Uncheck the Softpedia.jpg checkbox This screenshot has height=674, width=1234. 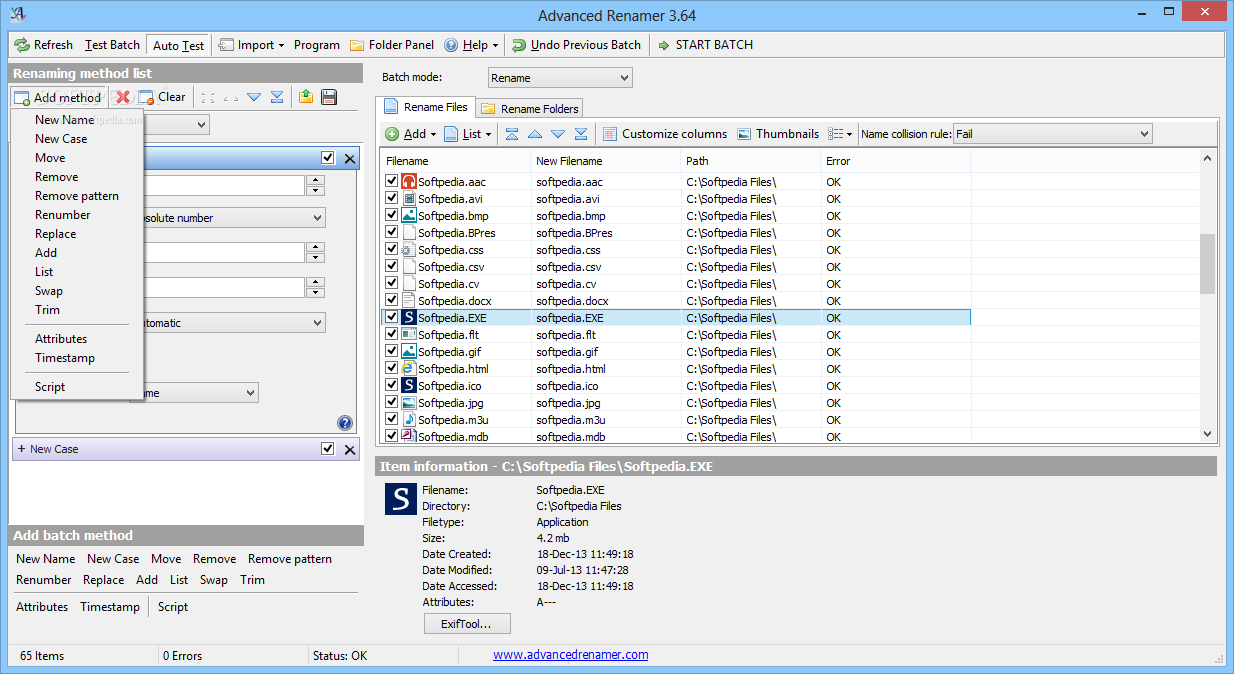coord(392,403)
